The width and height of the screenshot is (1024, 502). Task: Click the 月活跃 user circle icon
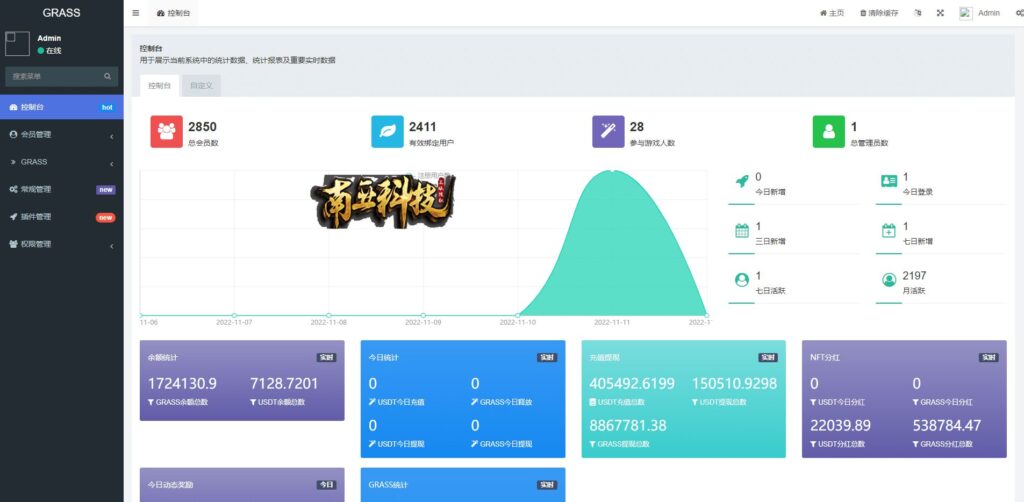point(889,279)
